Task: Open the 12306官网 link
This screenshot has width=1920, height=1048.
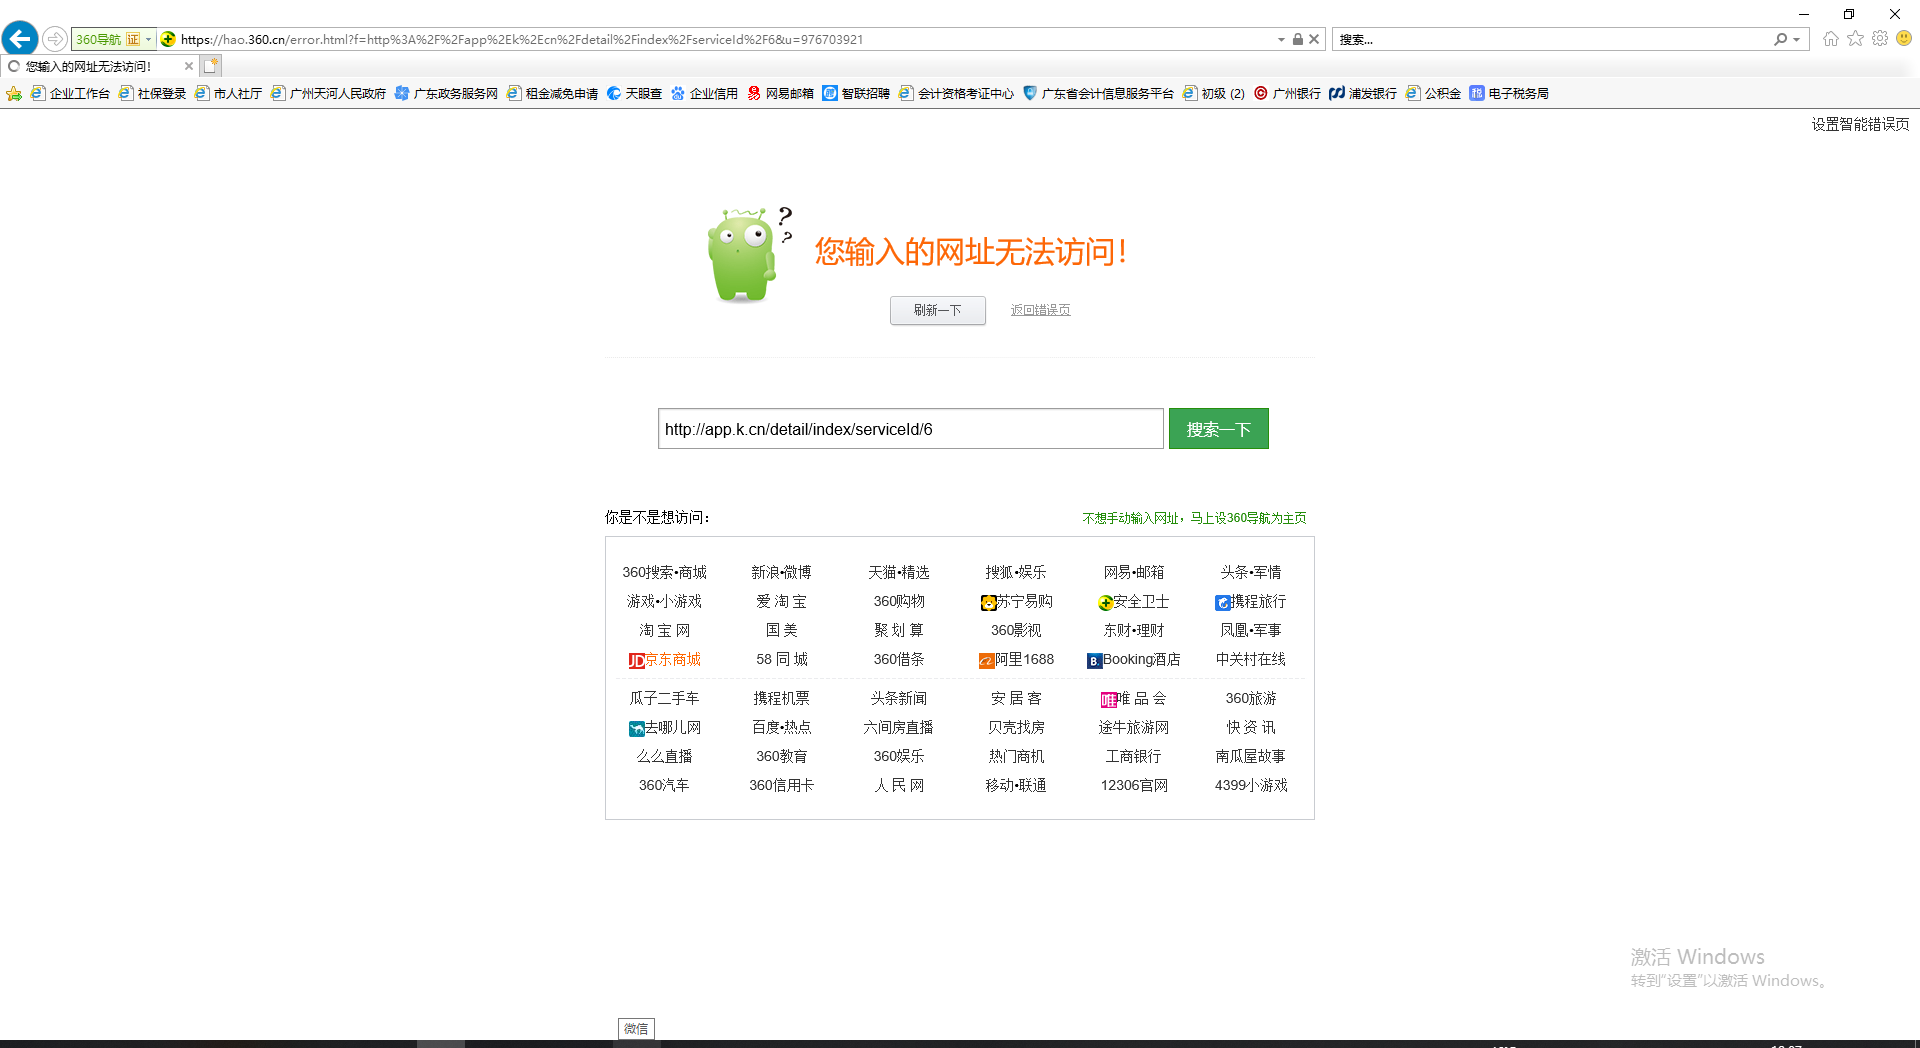Action: [1134, 785]
